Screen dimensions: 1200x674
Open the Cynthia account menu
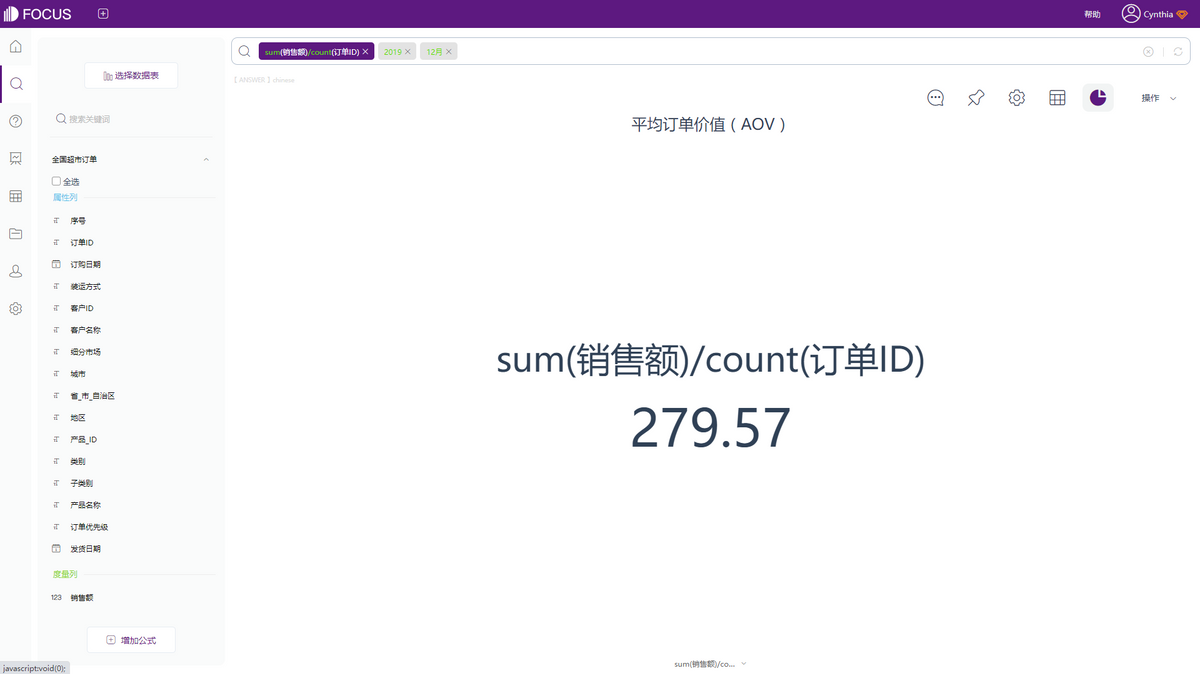(x=1152, y=13)
